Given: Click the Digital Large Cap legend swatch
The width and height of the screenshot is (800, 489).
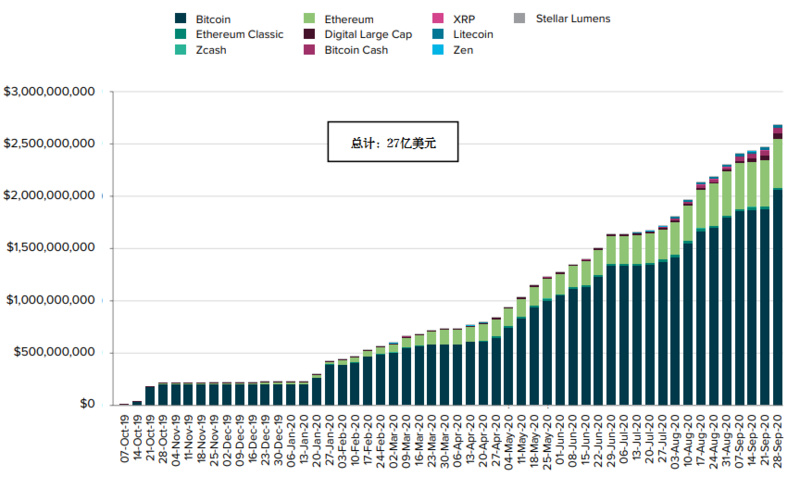Looking at the screenshot, I should tap(309, 34).
